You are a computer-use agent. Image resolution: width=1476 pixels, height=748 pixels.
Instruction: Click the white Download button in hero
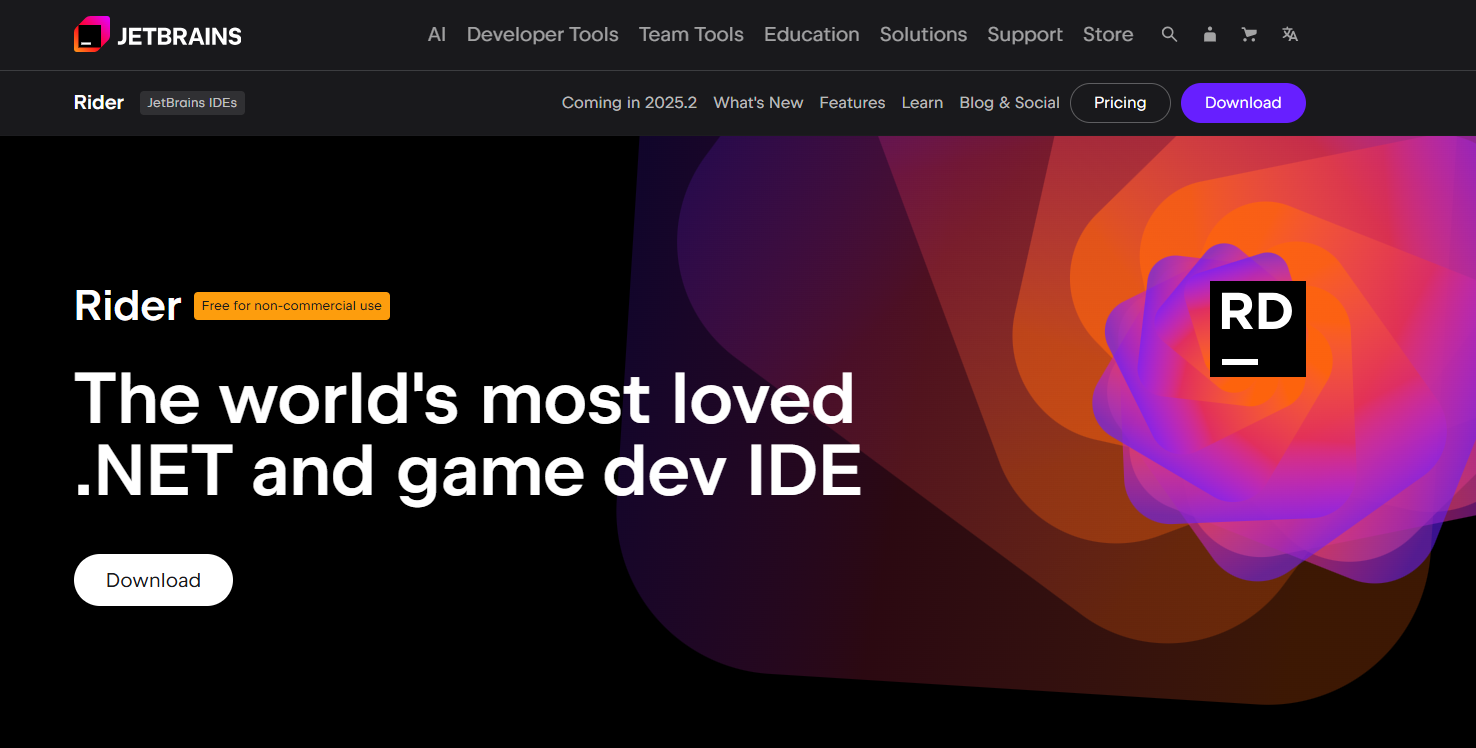pos(153,580)
